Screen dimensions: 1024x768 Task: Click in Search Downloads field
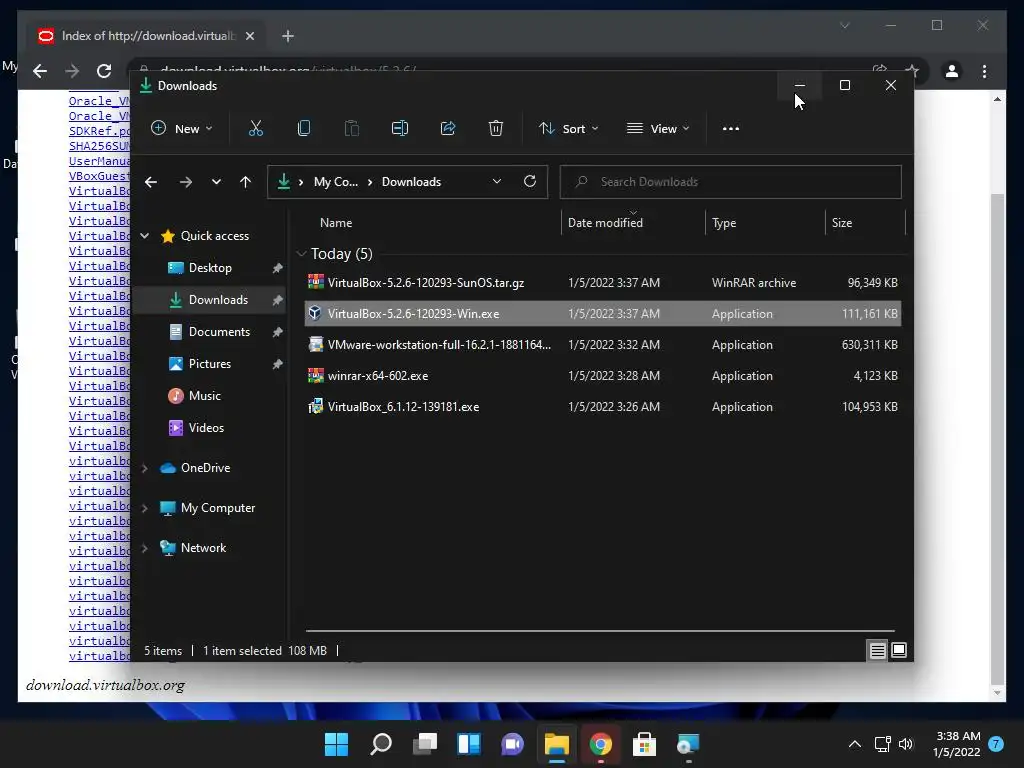731,182
